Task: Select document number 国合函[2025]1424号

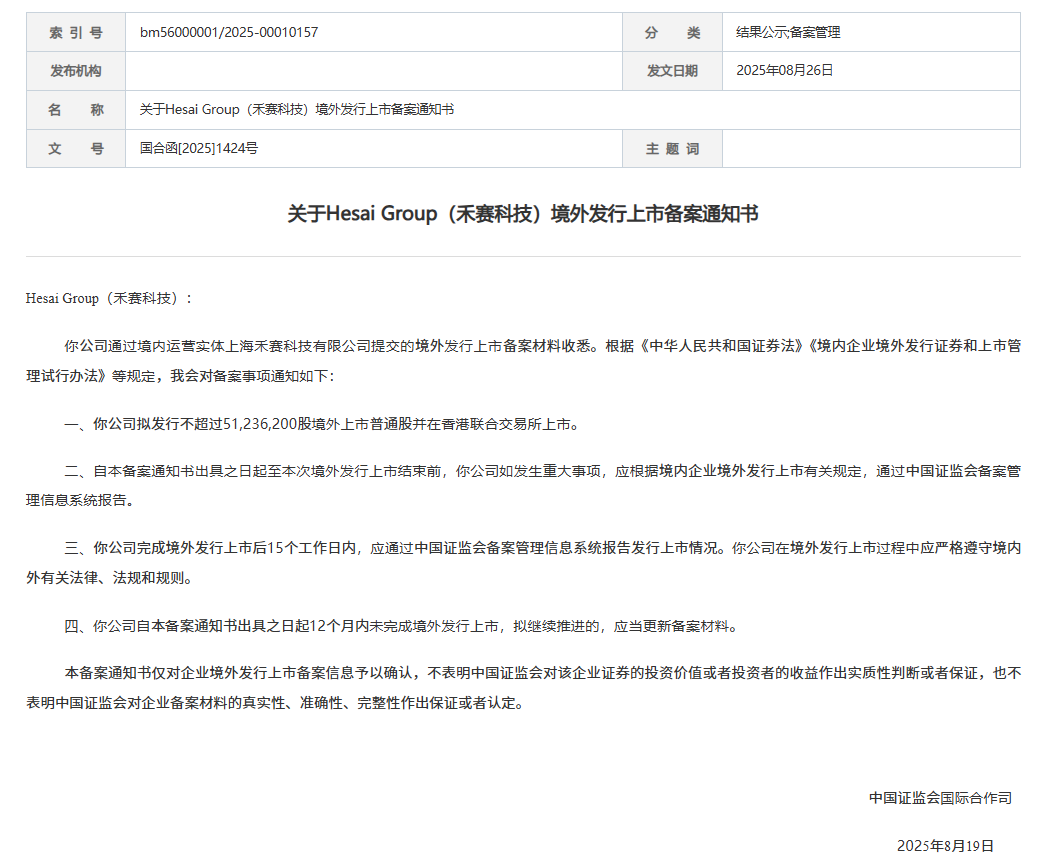Action: coord(199,148)
